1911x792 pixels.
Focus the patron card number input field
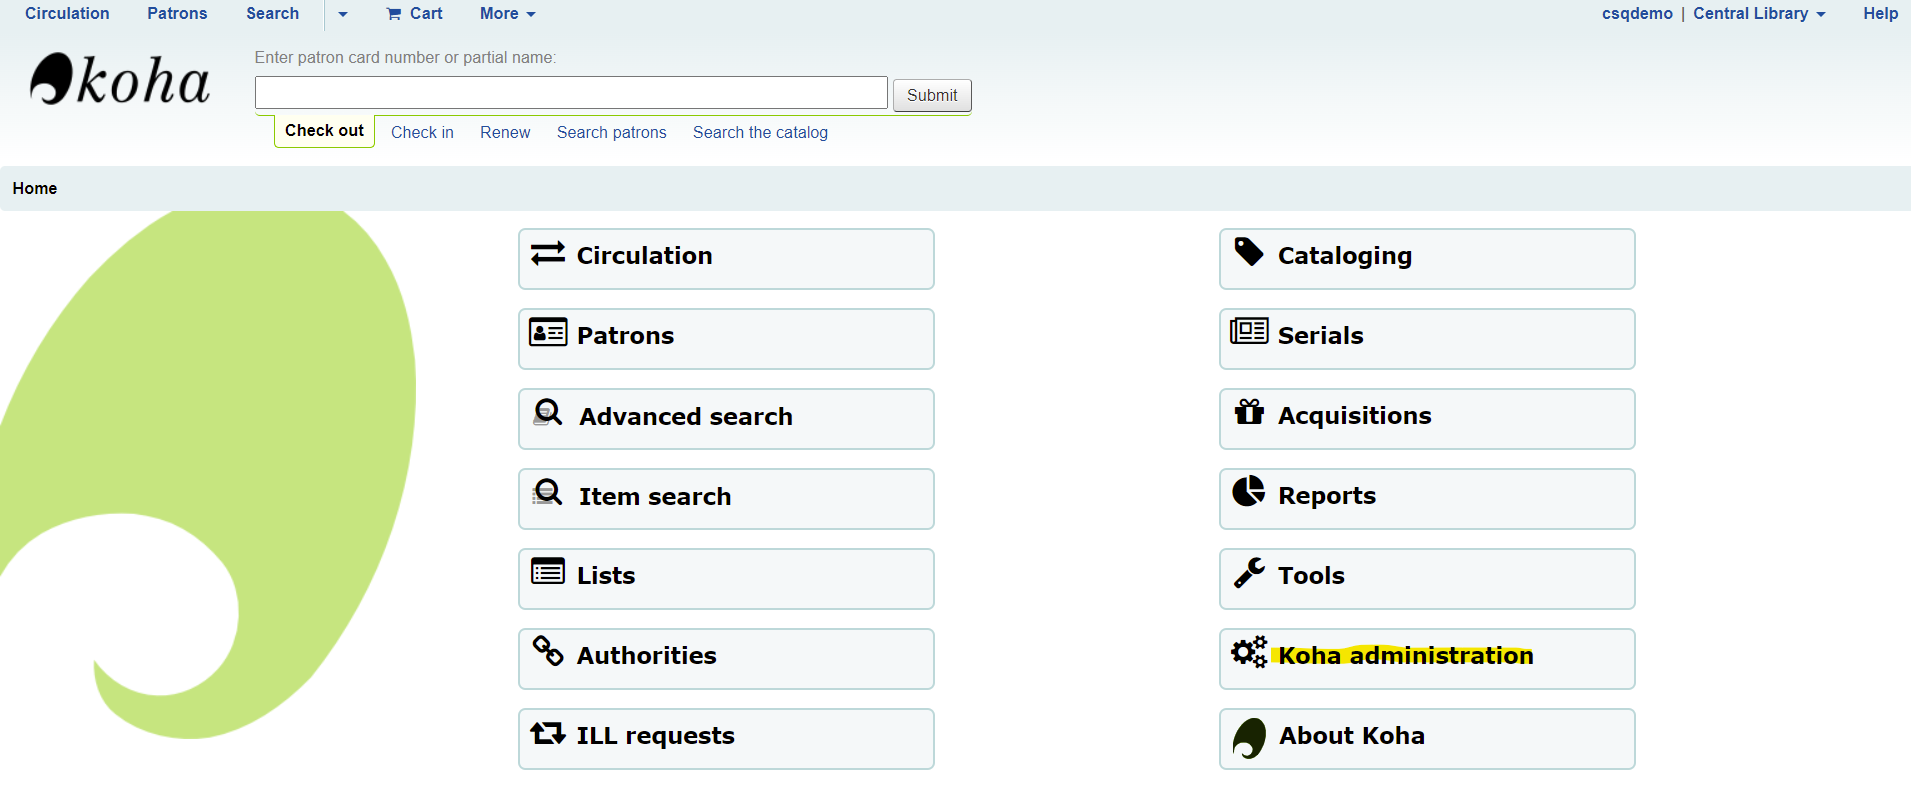click(571, 93)
